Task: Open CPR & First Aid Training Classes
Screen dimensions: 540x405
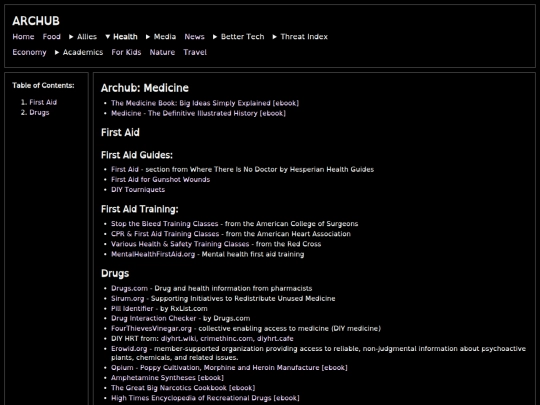Action: 165,234
